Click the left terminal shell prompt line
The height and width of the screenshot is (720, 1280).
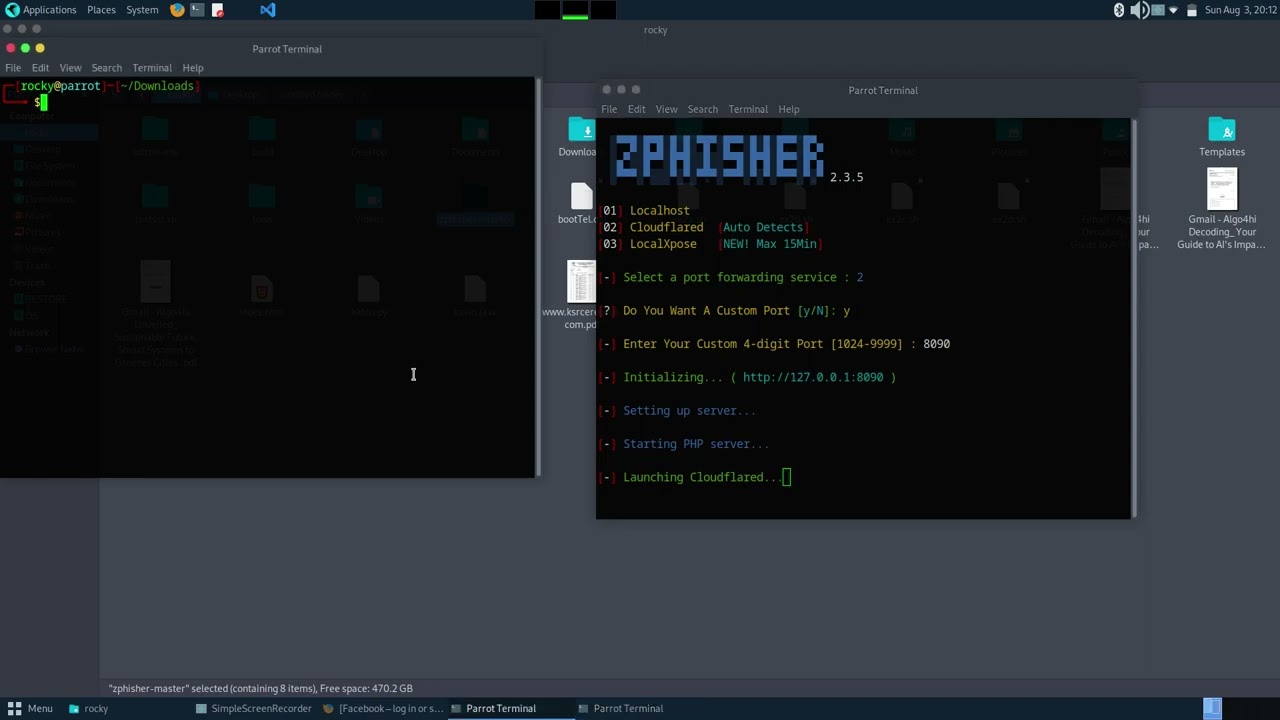[x=41, y=102]
